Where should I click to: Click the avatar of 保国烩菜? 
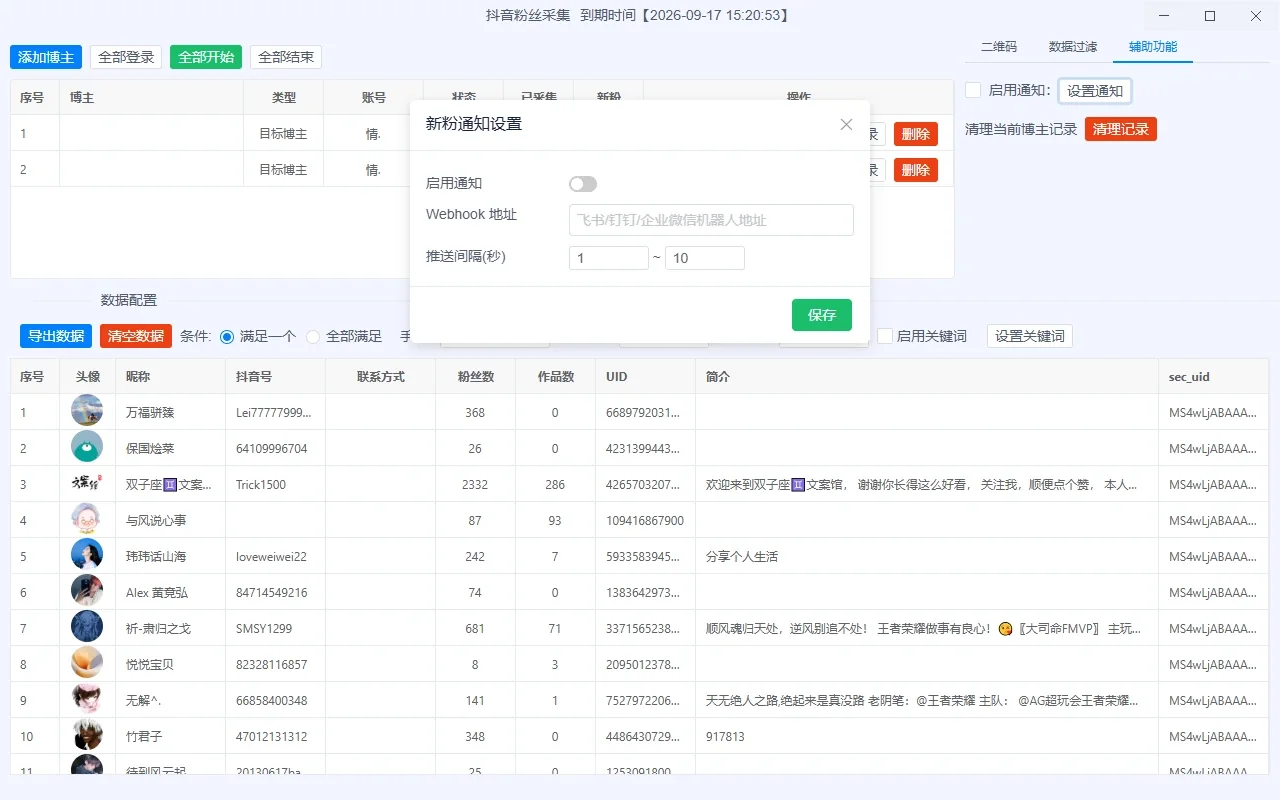coord(87,447)
